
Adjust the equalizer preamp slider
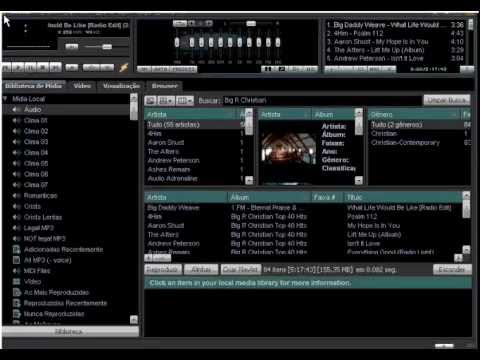(x=177, y=42)
